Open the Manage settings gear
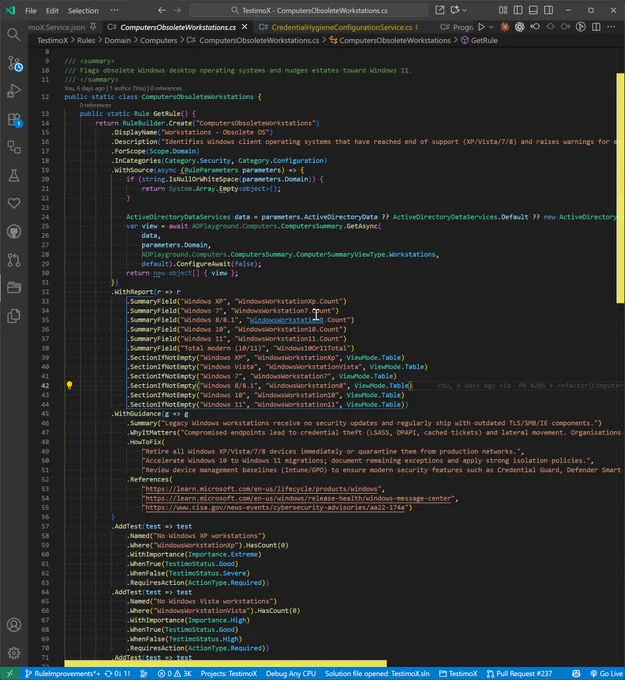Screen dimensions: 625x680 [x=14, y=653]
